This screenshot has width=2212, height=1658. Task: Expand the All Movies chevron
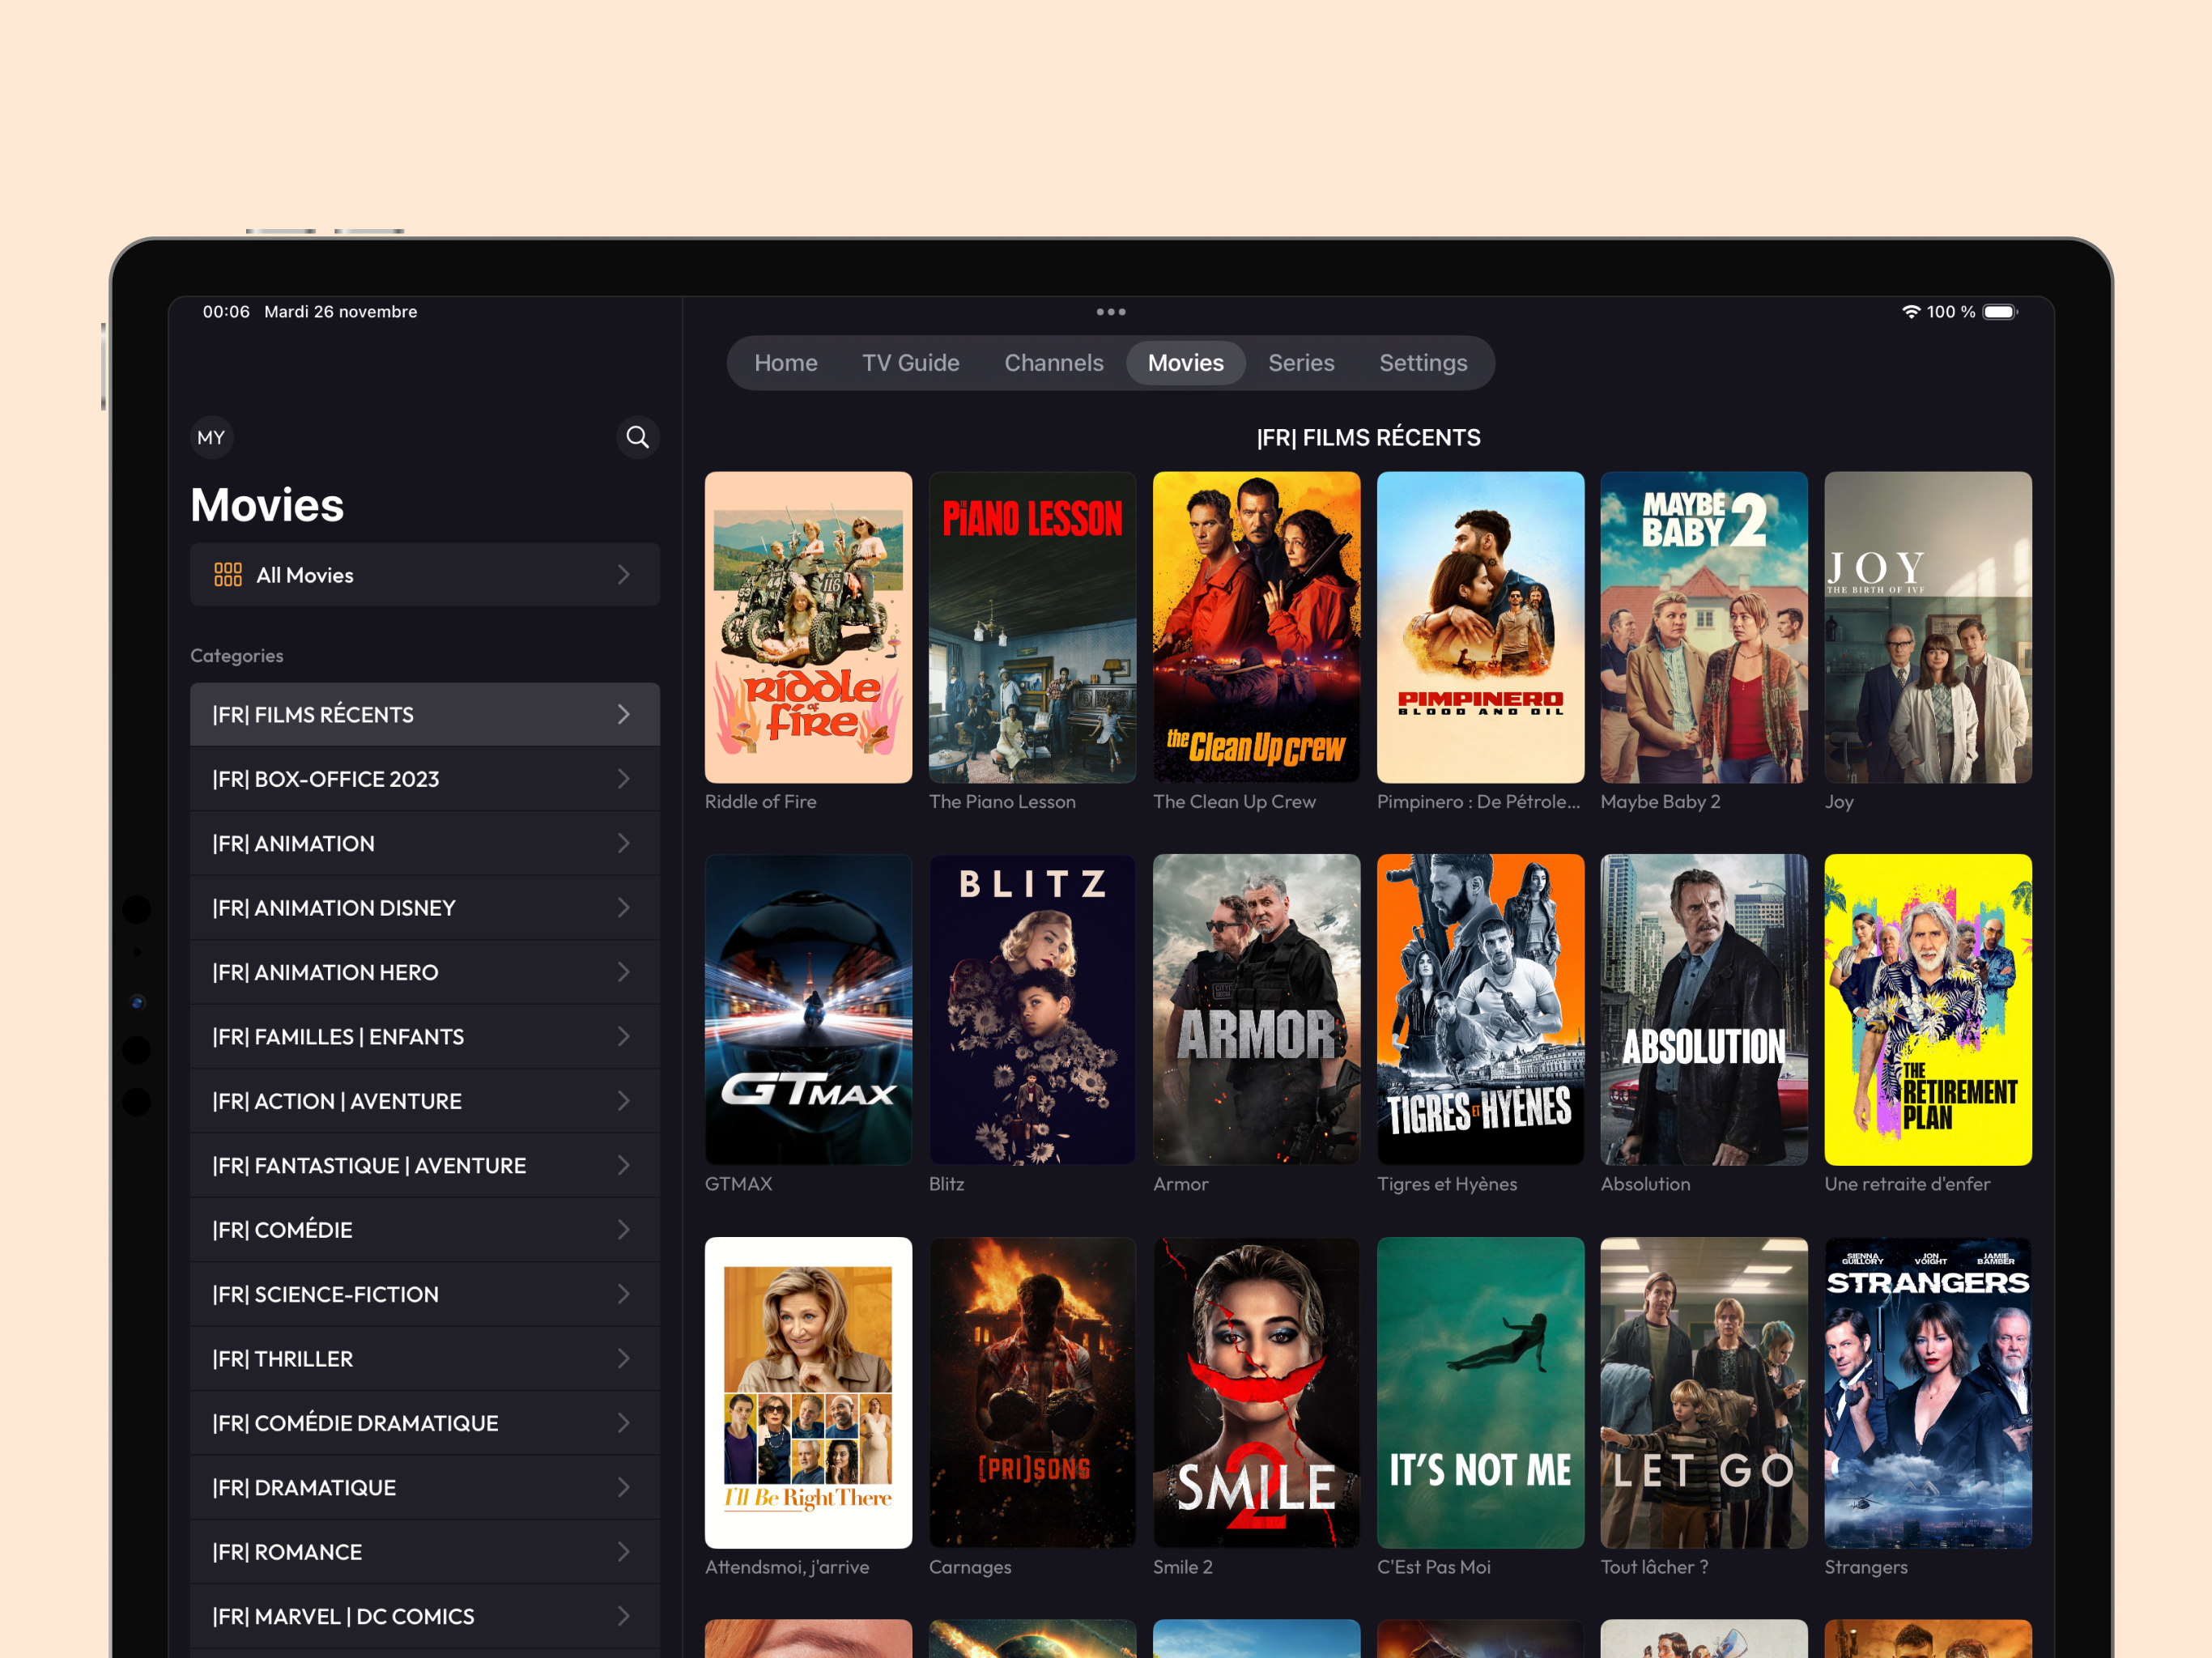point(623,575)
